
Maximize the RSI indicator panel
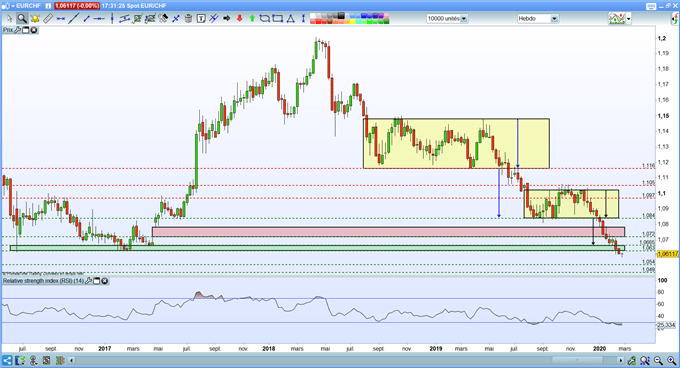pyautogui.click(x=97, y=281)
